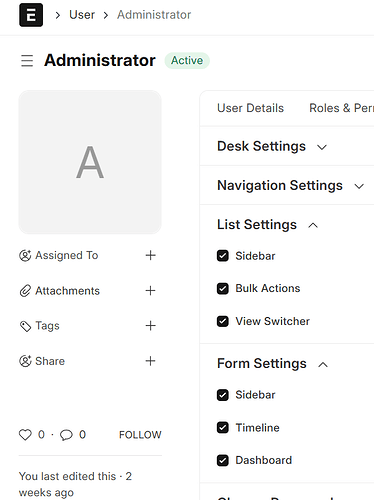The height and width of the screenshot is (500, 374).
Task: Switch to User Details tab
Action: 250,108
